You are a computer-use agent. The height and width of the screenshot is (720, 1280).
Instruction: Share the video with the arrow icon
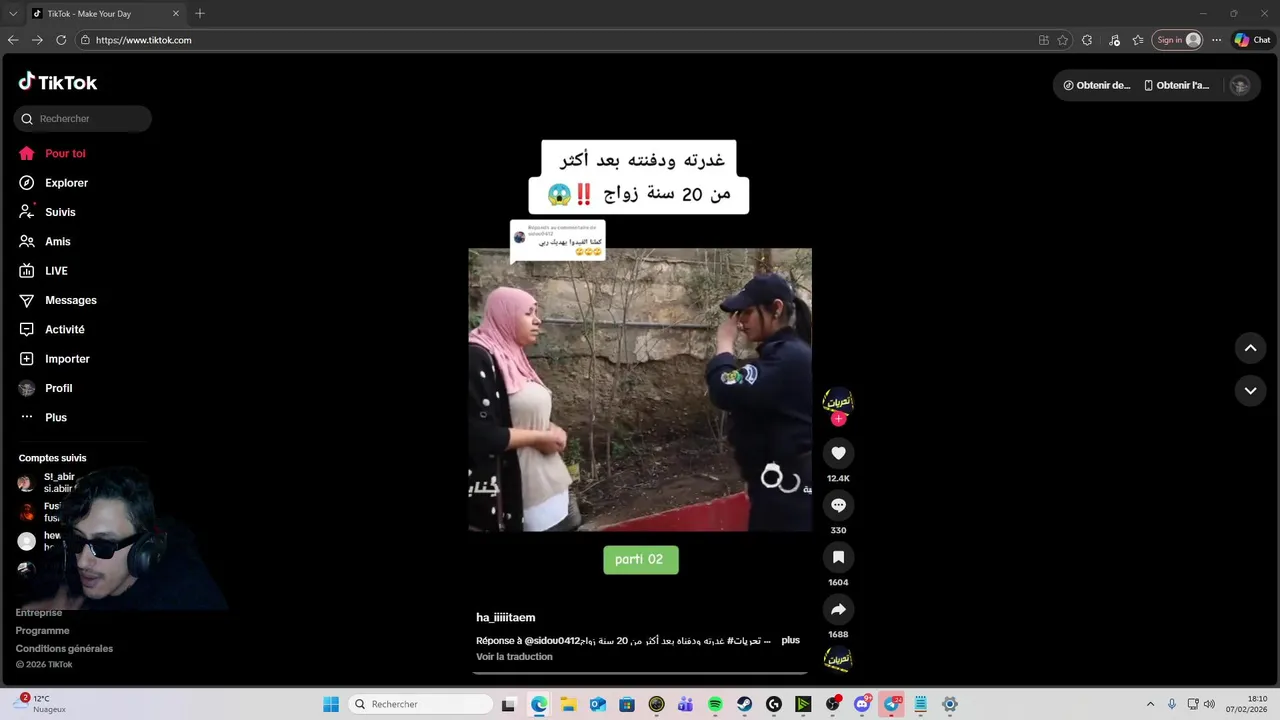tap(838, 609)
